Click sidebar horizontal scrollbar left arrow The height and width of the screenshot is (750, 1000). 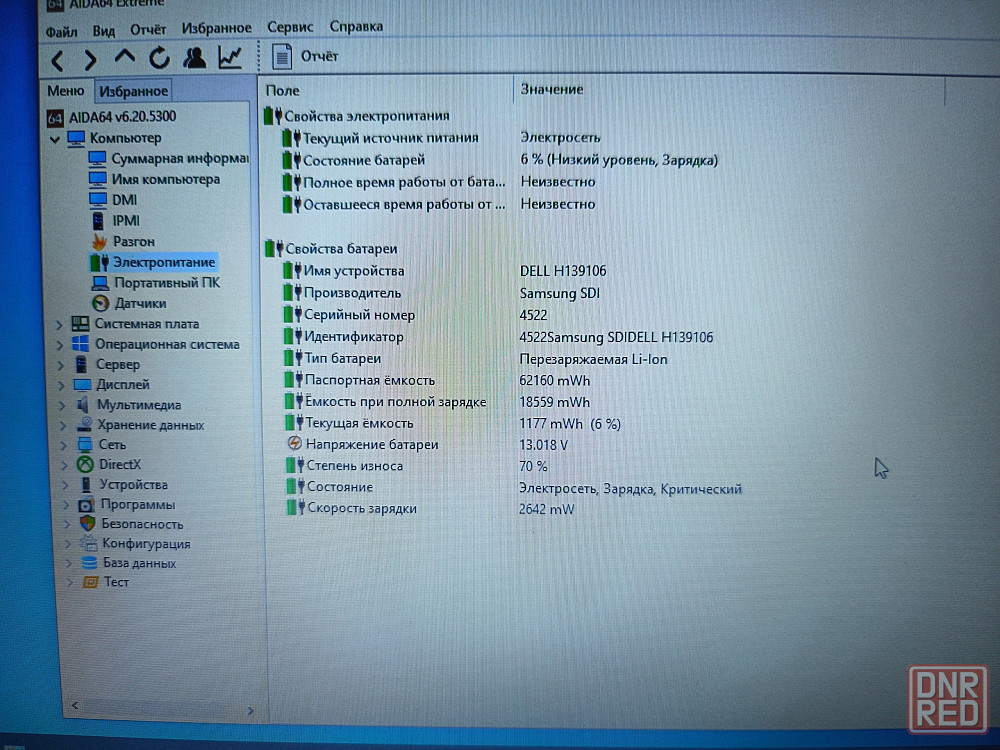click(x=75, y=705)
